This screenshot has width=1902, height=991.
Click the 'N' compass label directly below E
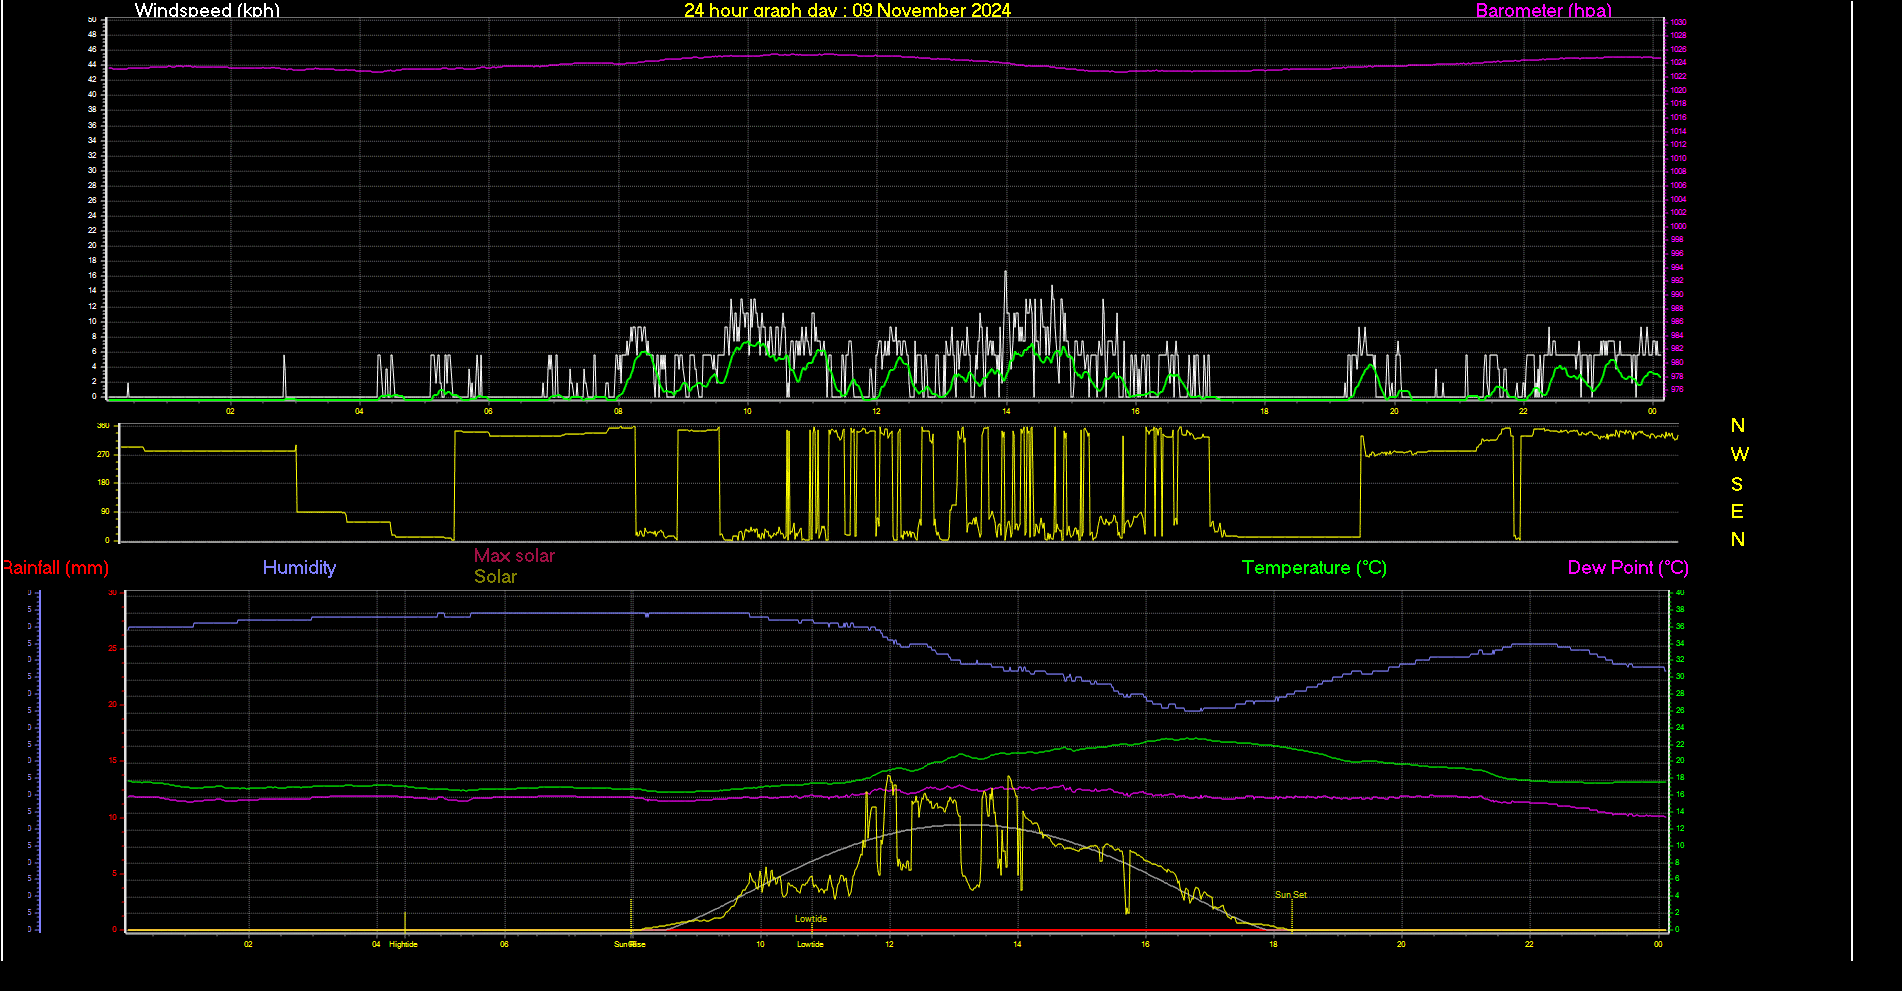coord(1738,540)
